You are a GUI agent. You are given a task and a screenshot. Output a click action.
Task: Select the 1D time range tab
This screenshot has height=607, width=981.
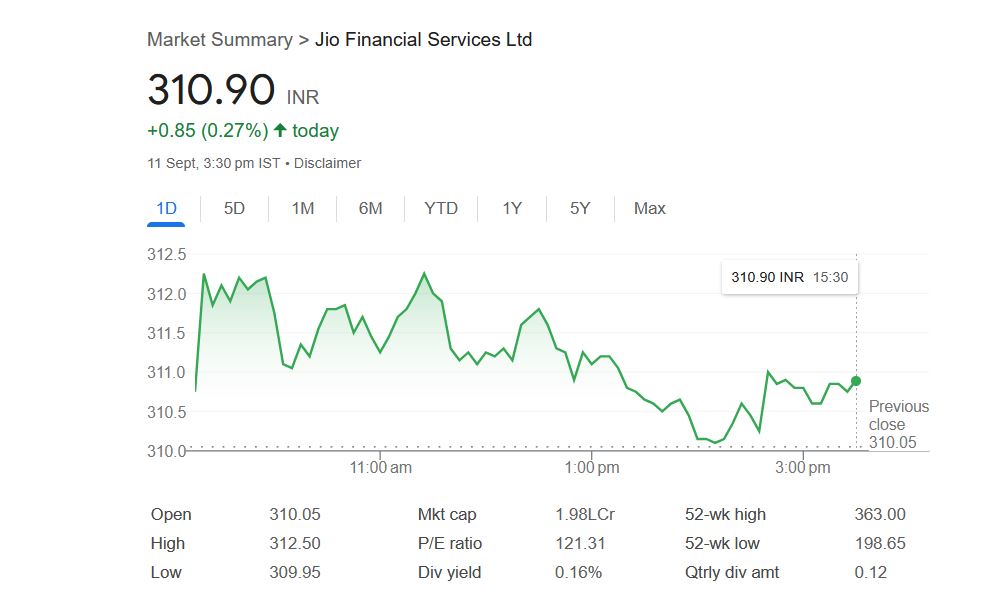[x=166, y=208]
